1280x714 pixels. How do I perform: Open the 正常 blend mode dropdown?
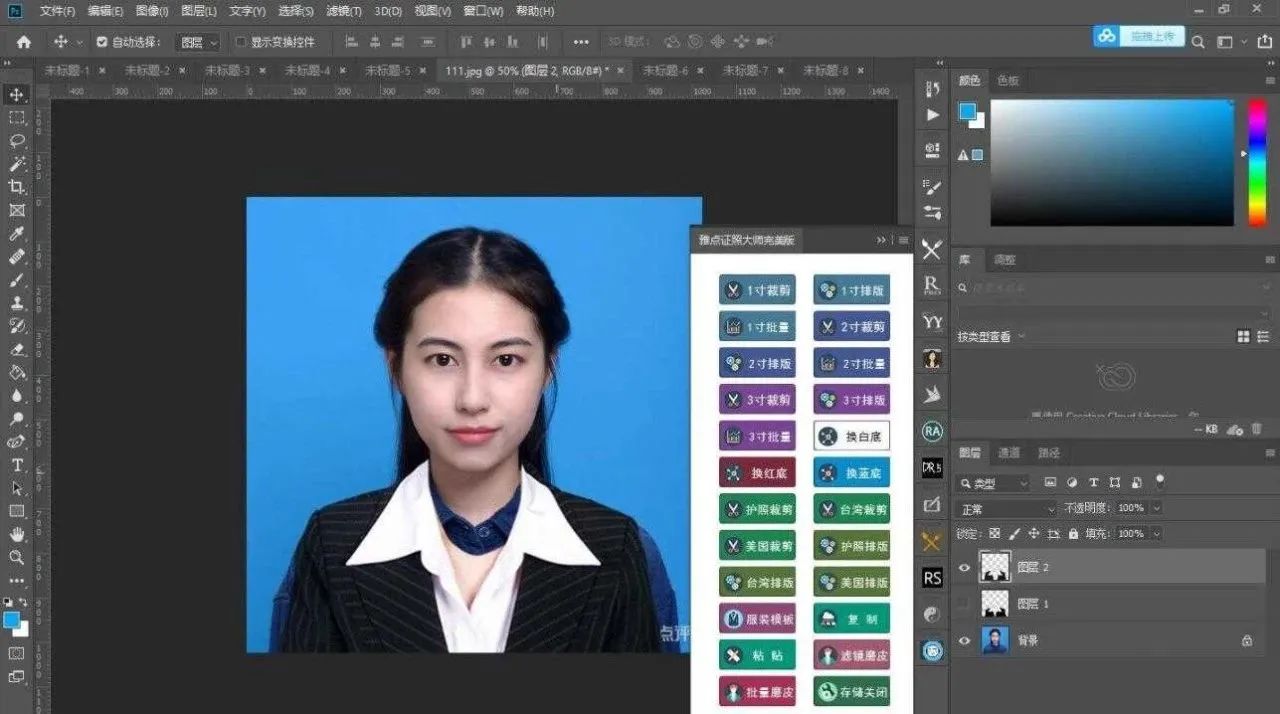1006,508
